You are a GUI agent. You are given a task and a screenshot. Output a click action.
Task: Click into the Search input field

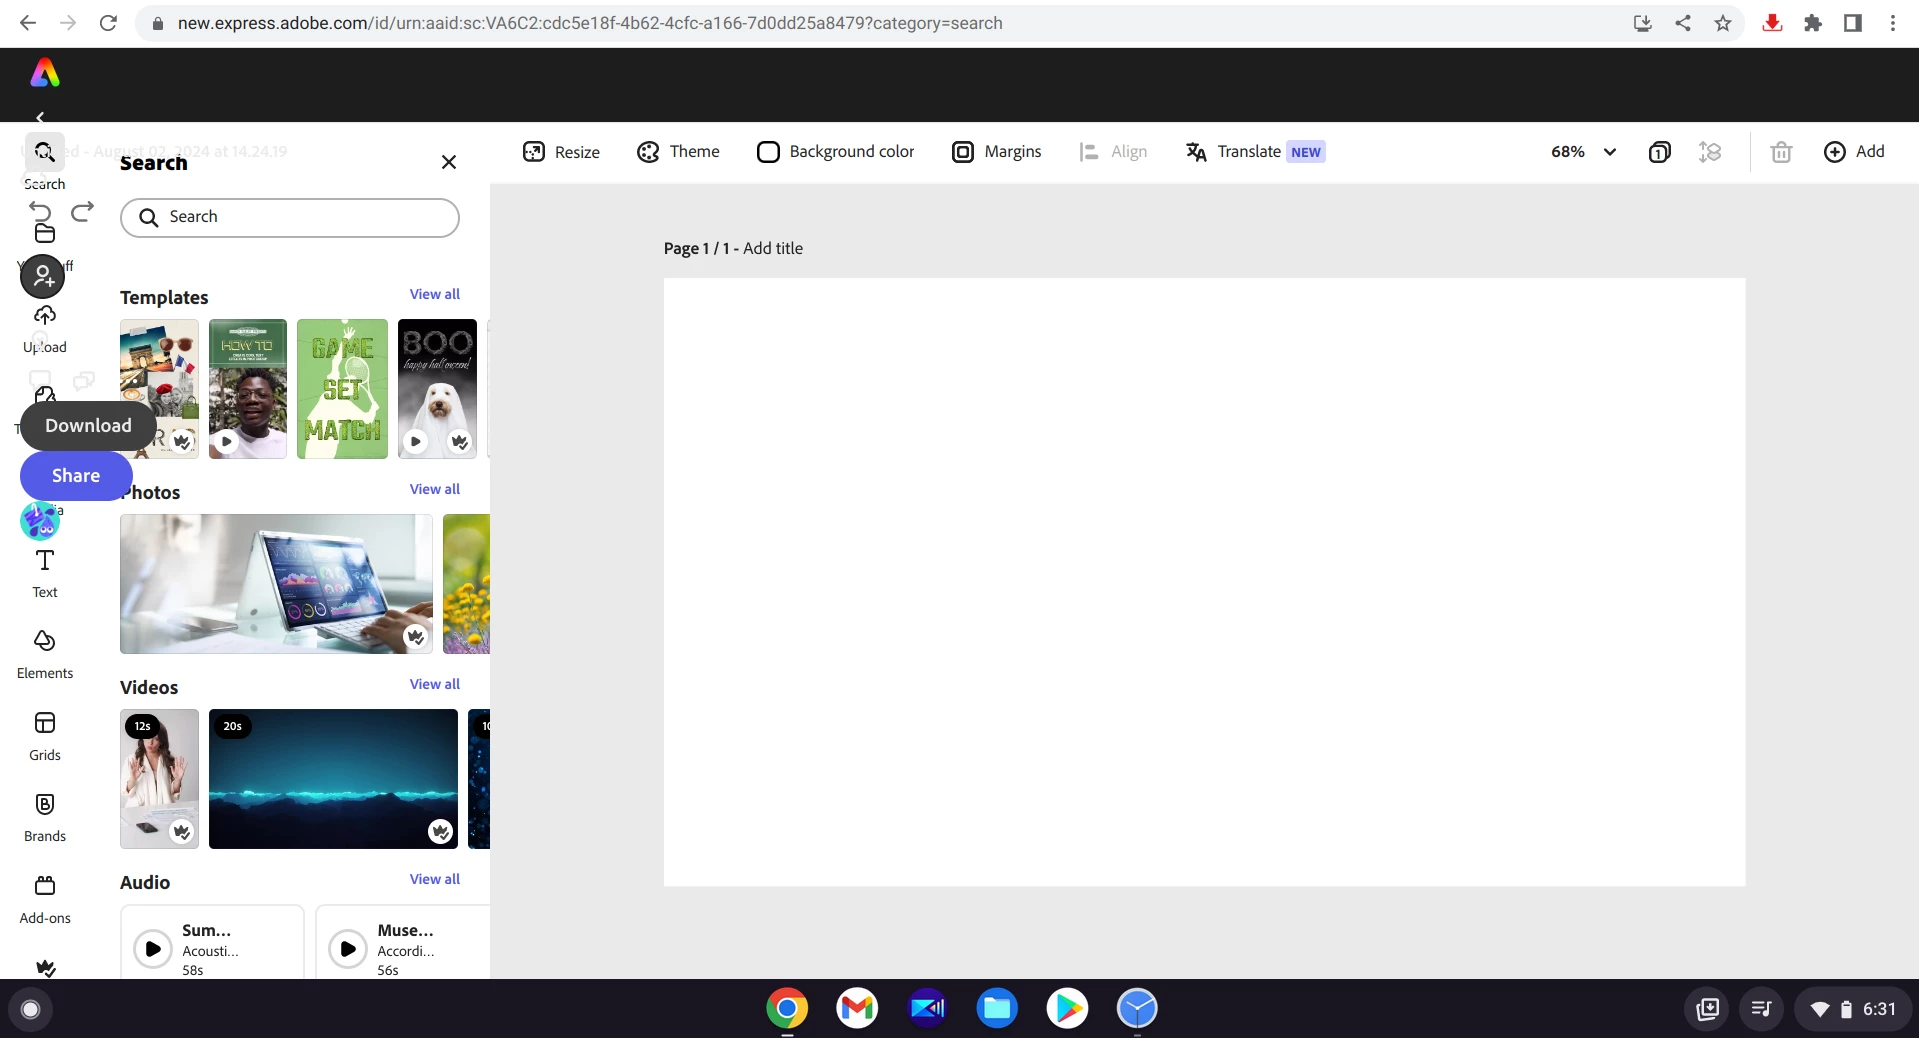pos(290,217)
